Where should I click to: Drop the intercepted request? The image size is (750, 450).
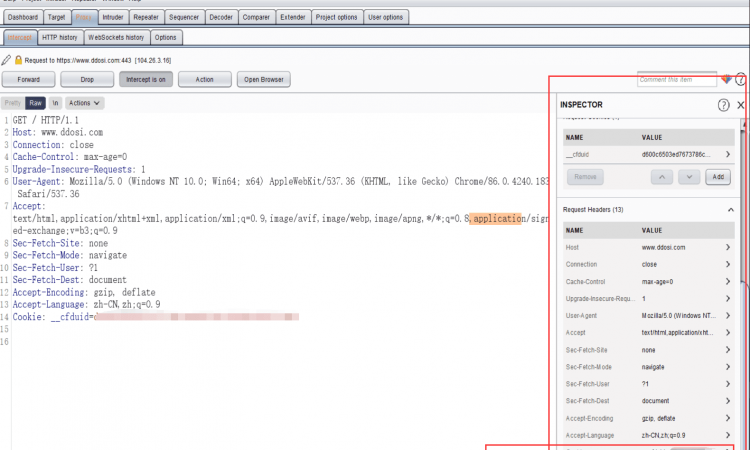(87, 79)
